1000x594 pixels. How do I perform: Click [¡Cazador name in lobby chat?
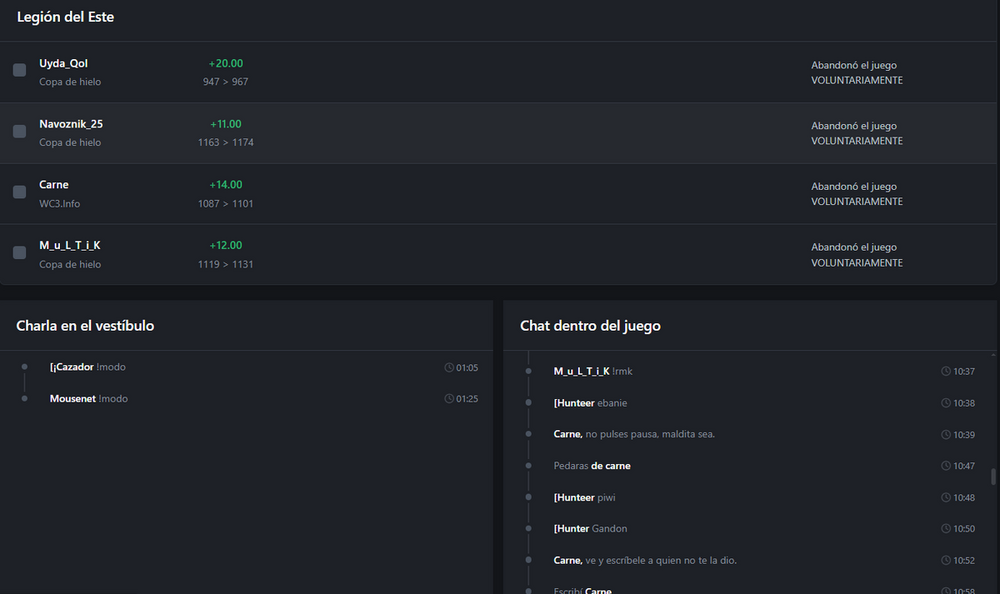click(x=71, y=367)
